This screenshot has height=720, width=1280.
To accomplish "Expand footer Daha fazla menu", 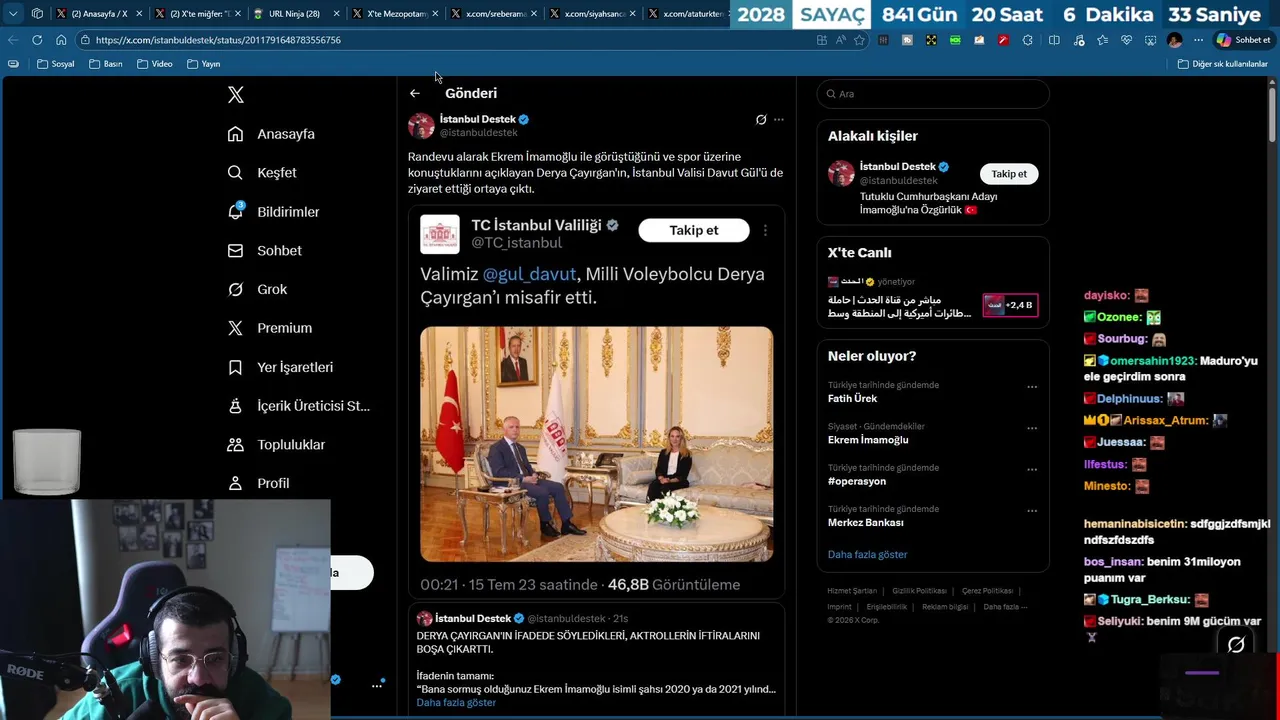I will pos(1004,607).
